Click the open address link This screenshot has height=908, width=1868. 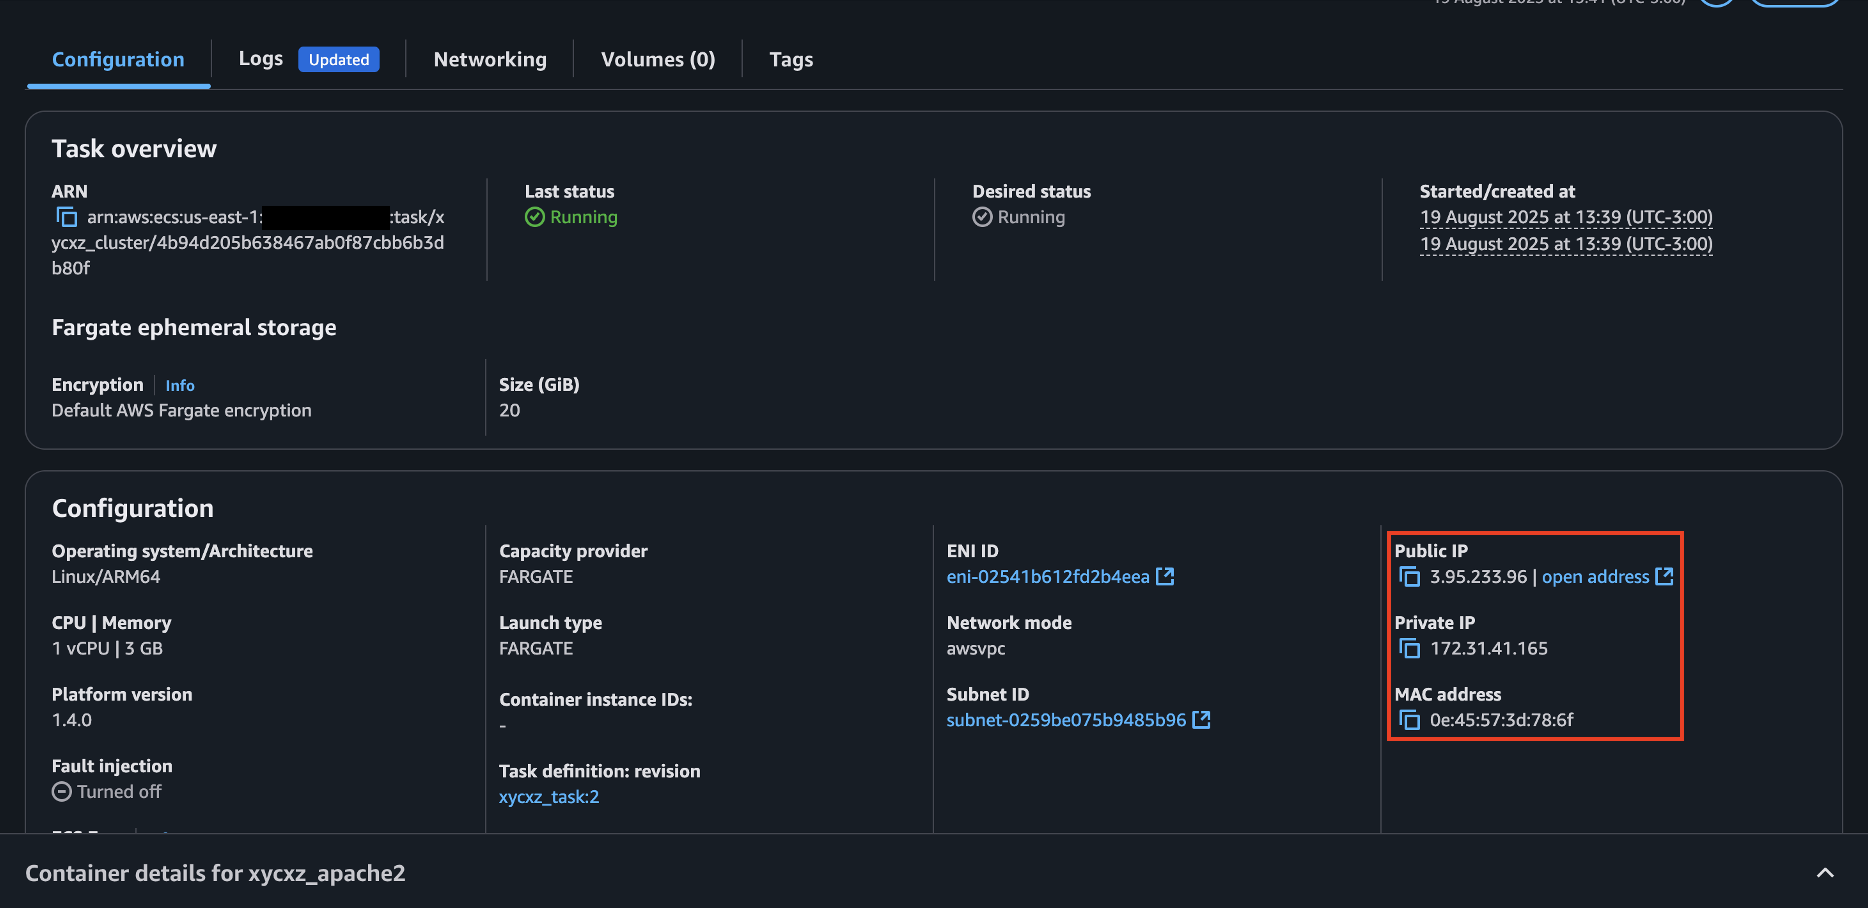1595,577
